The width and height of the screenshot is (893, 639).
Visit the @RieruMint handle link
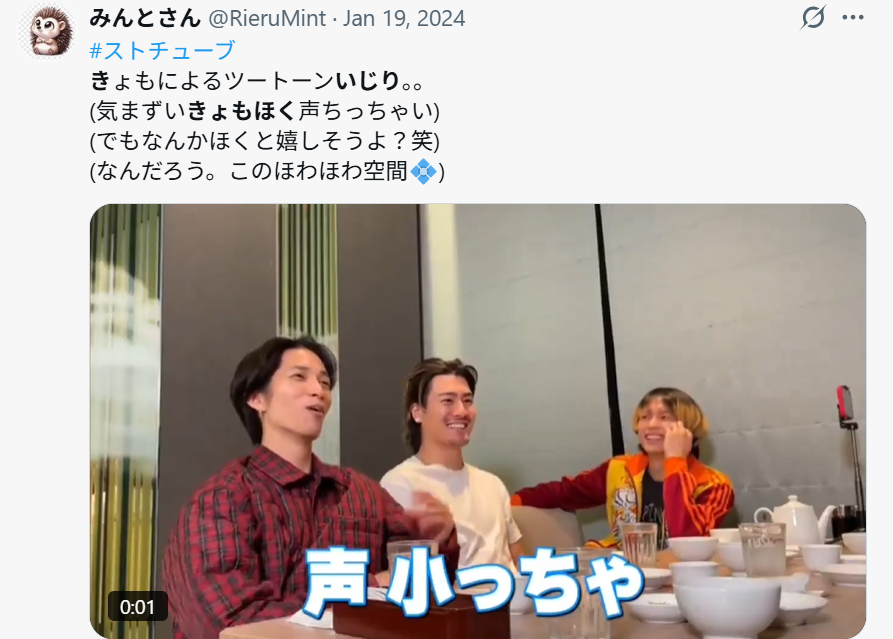coord(267,18)
